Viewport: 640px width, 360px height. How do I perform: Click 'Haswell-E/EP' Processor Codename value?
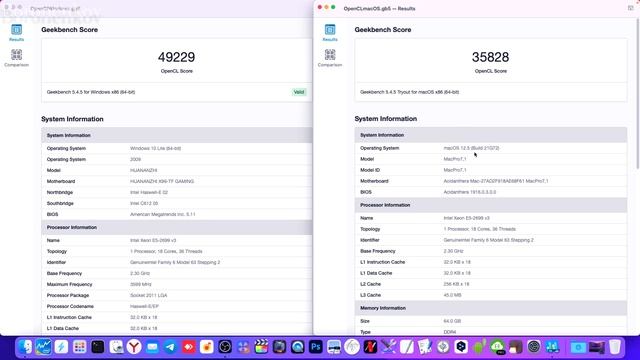(144, 306)
